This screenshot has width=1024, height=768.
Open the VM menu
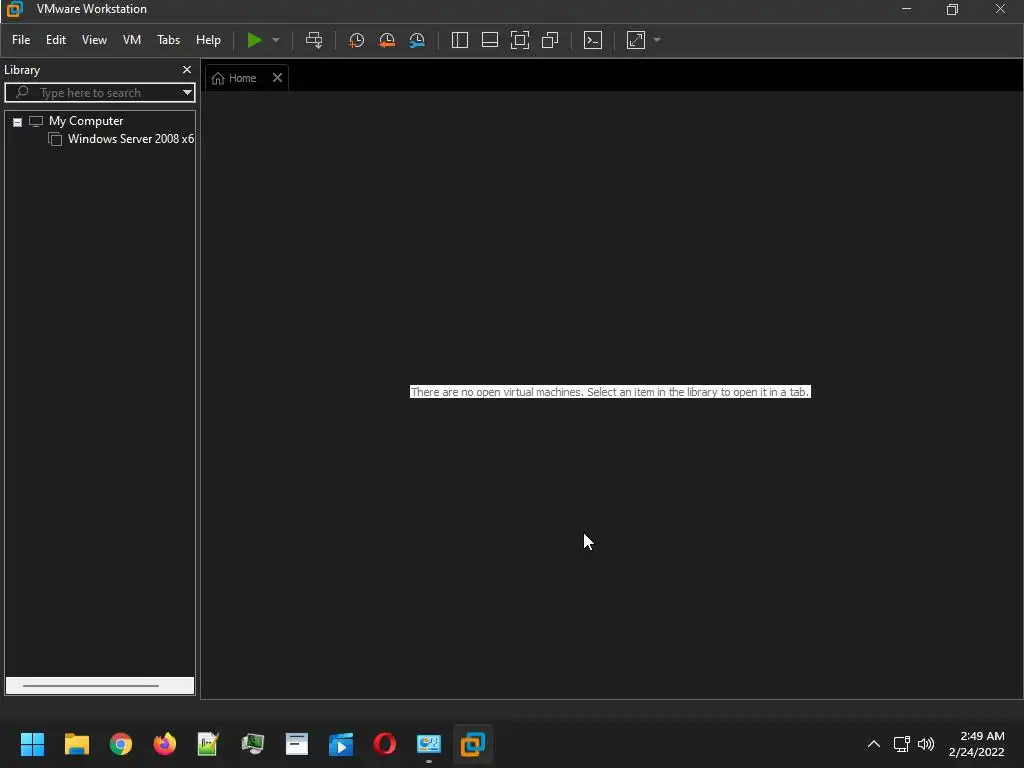(132, 40)
